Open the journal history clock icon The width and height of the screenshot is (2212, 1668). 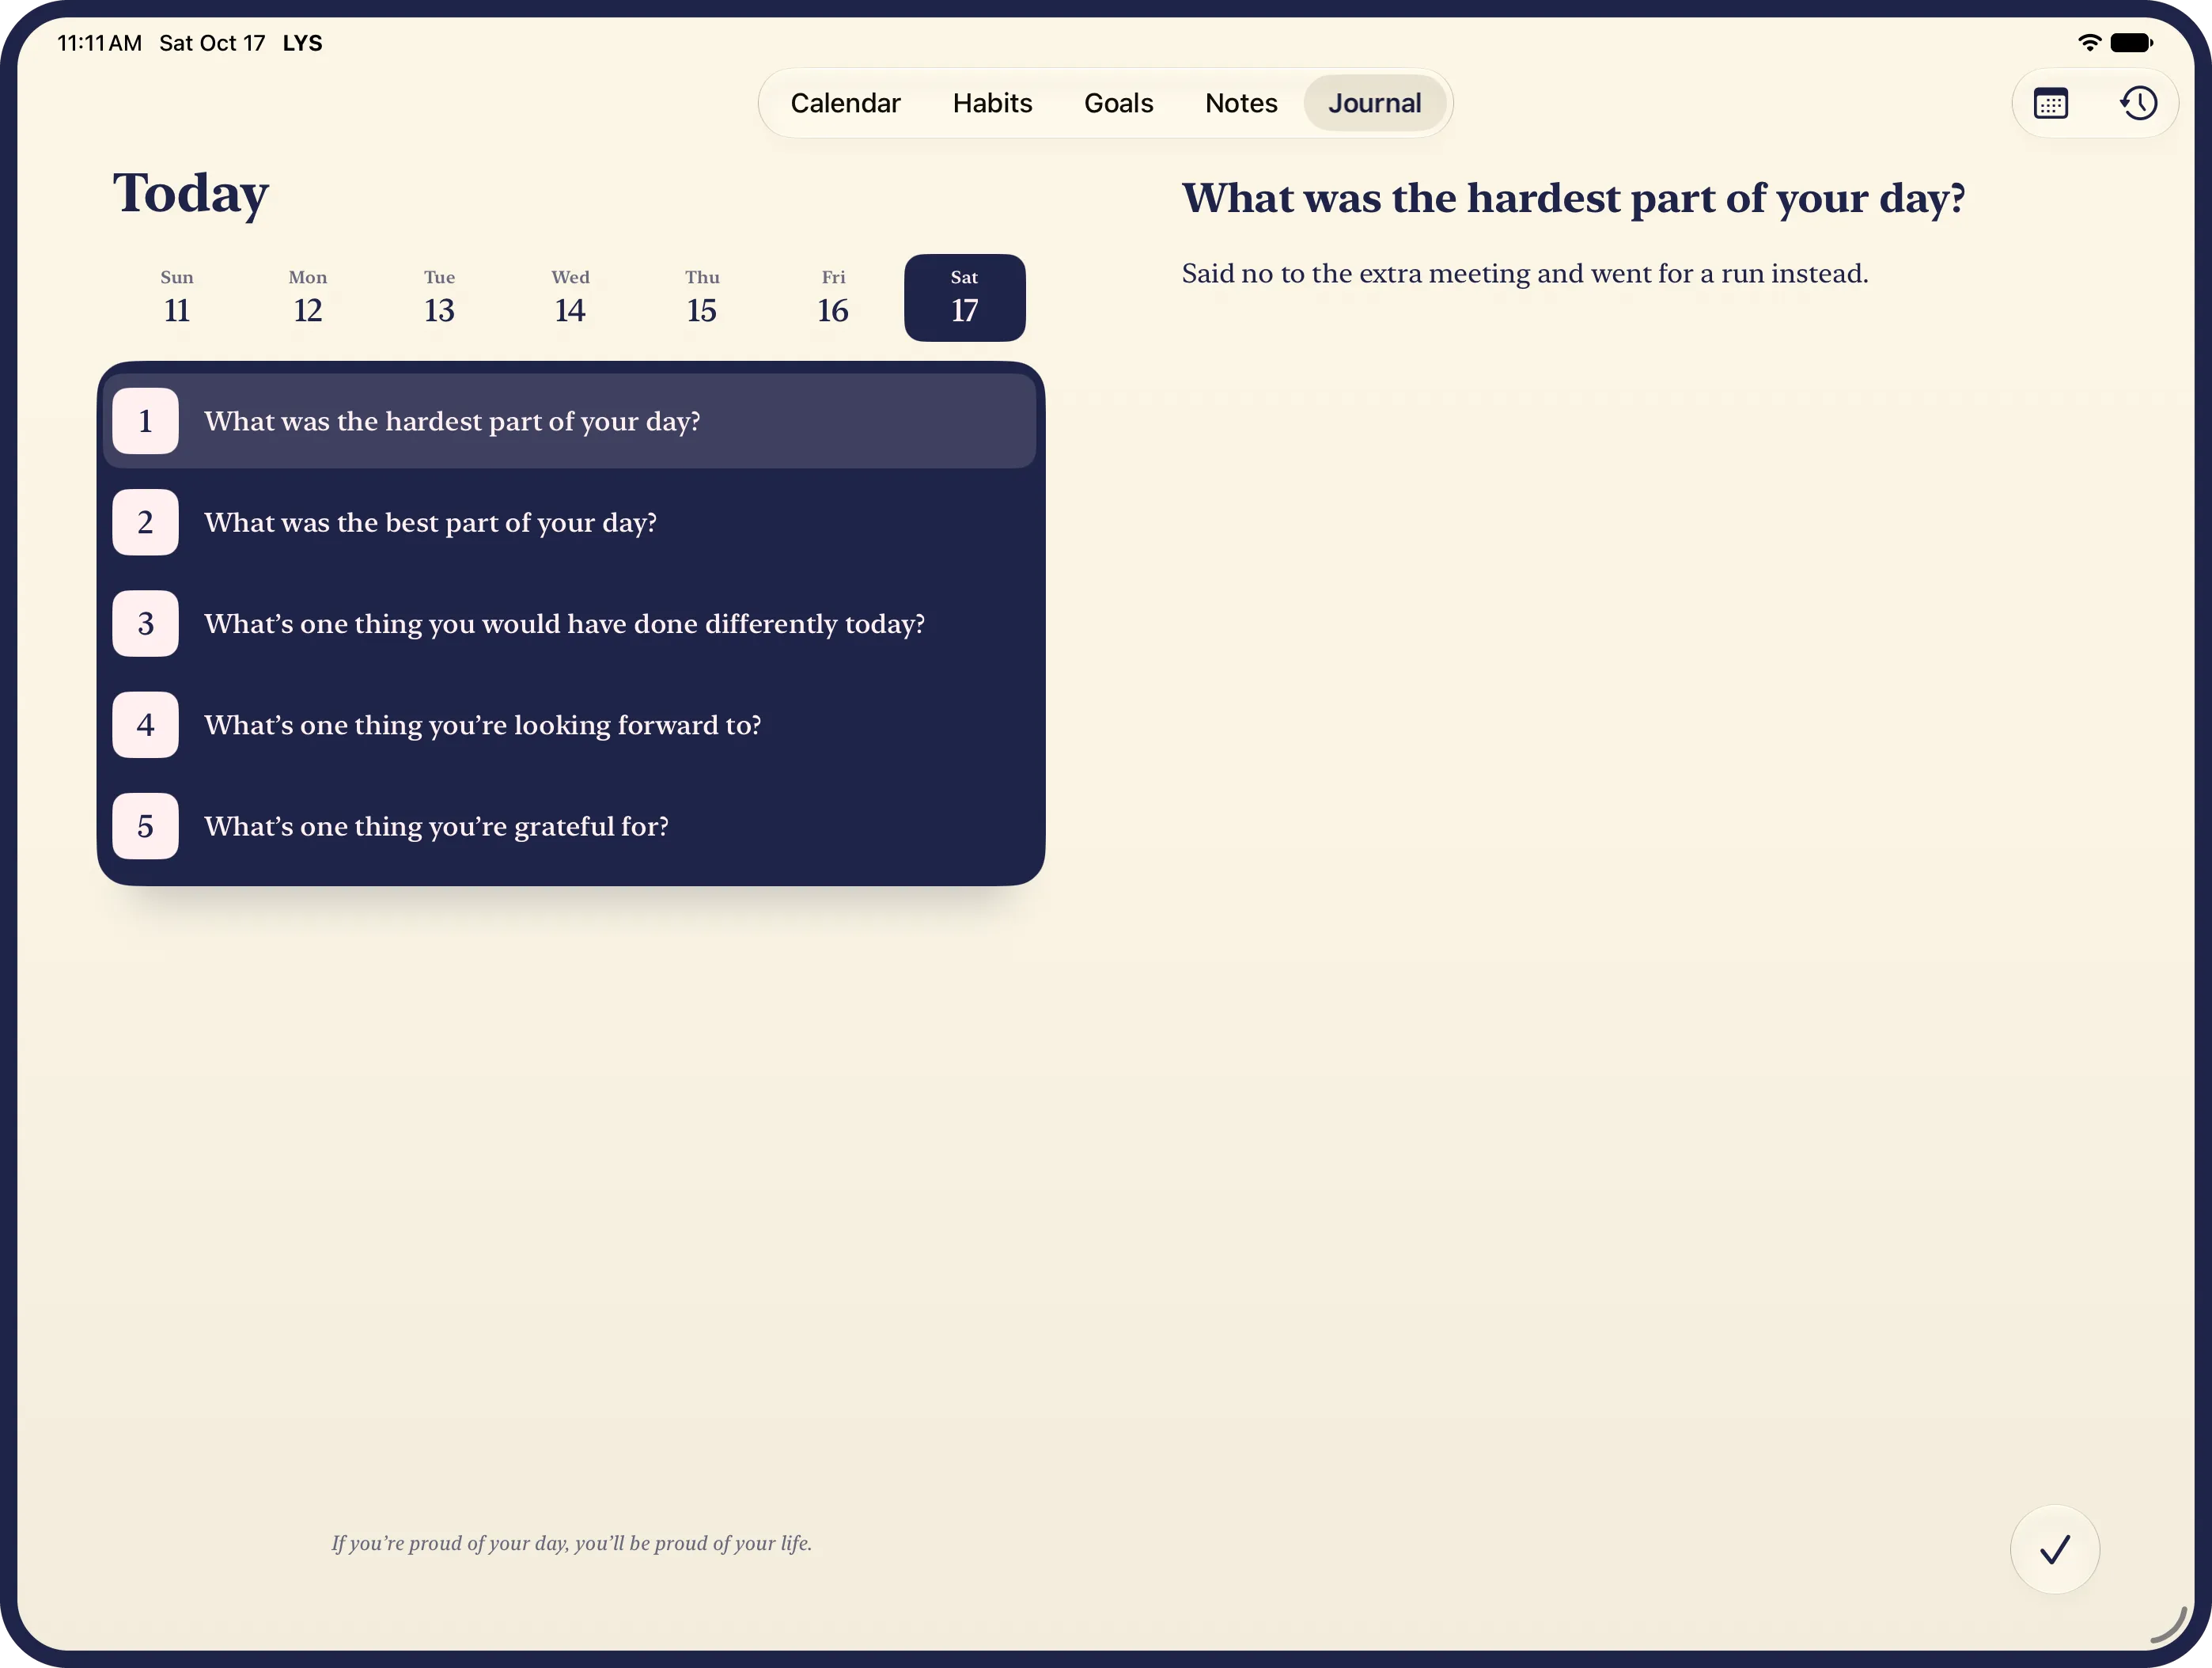[2138, 103]
